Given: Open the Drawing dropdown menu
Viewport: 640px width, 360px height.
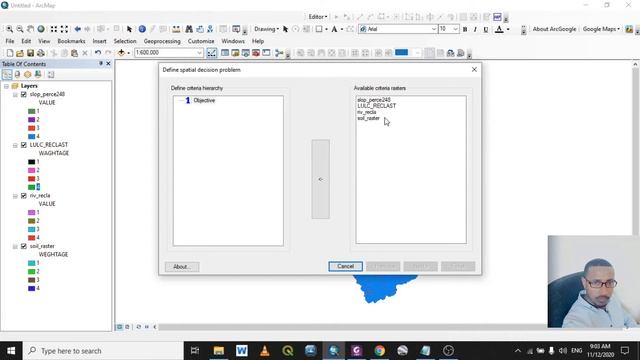Looking at the screenshot, I should [266, 29].
